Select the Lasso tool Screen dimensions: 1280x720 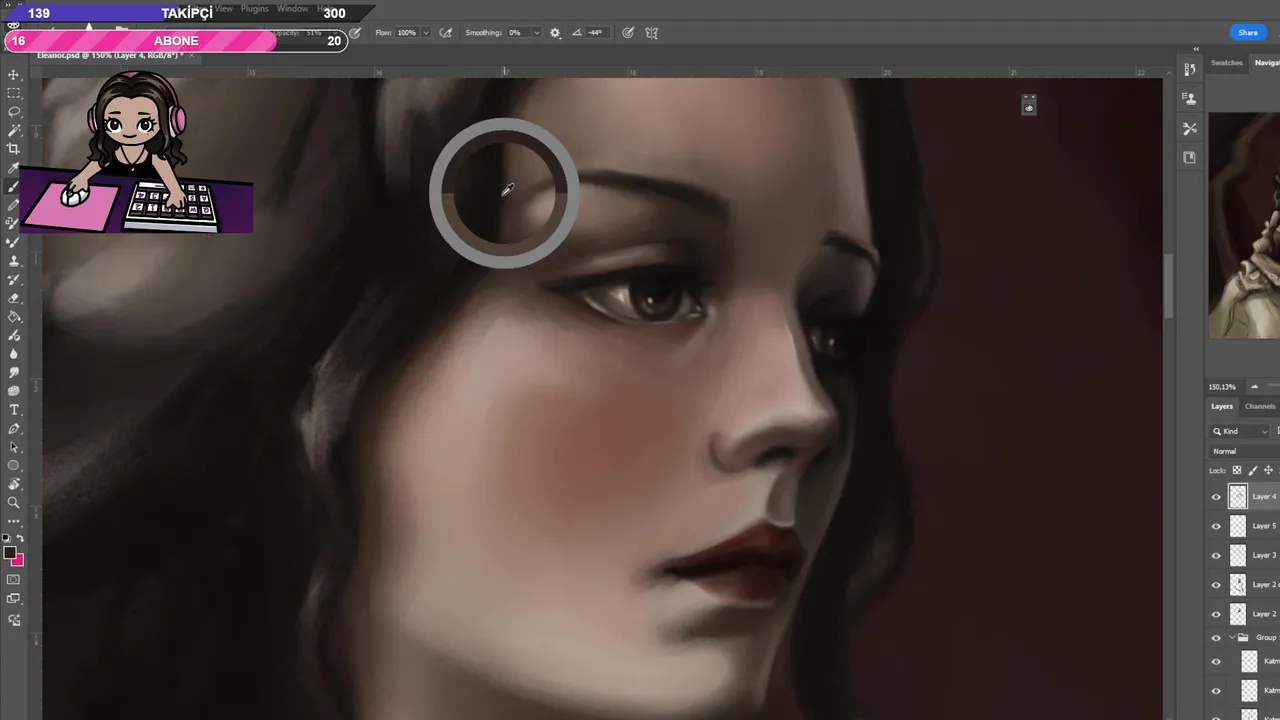(14, 112)
